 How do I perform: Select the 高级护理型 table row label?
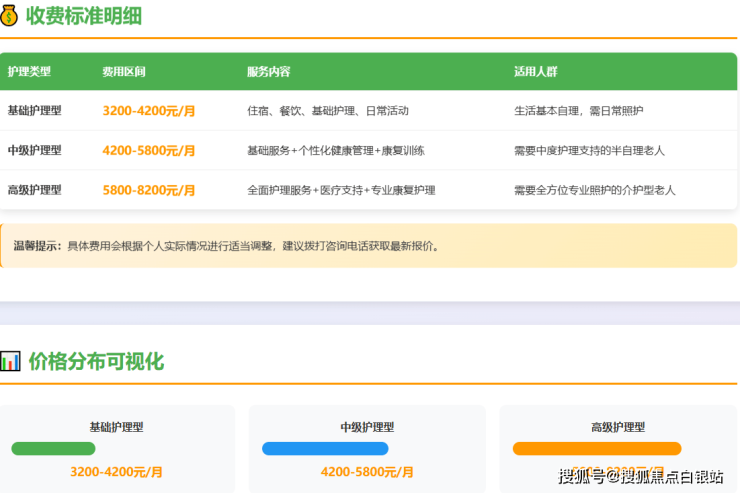(x=34, y=189)
